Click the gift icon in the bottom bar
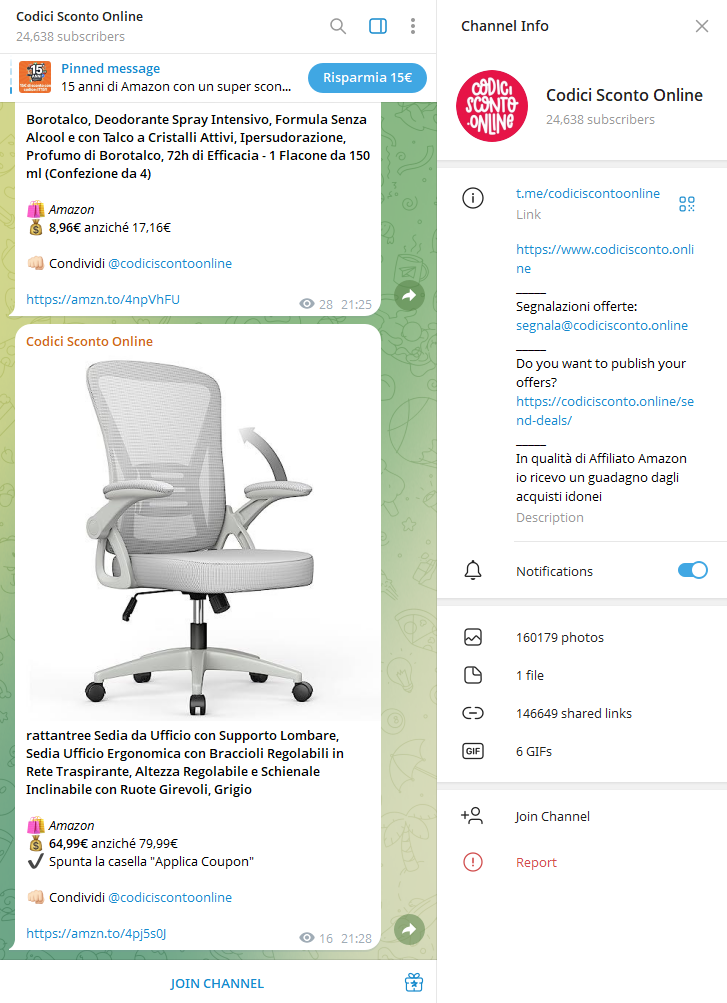The height and width of the screenshot is (1003, 727). pos(414,983)
